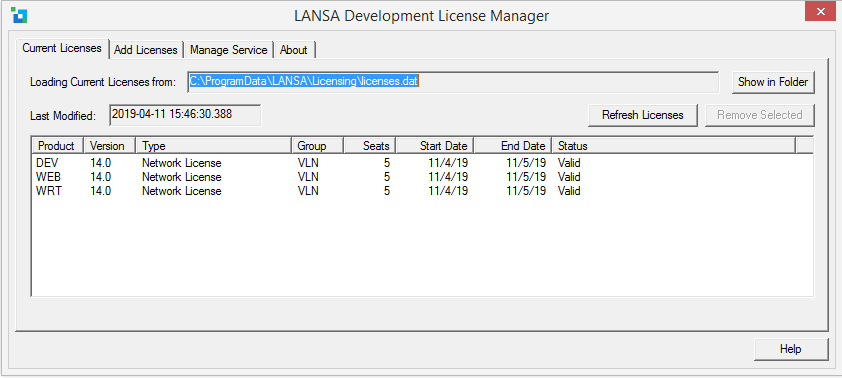Sort by the Group column header
The height and width of the screenshot is (378, 842).
(x=317, y=146)
